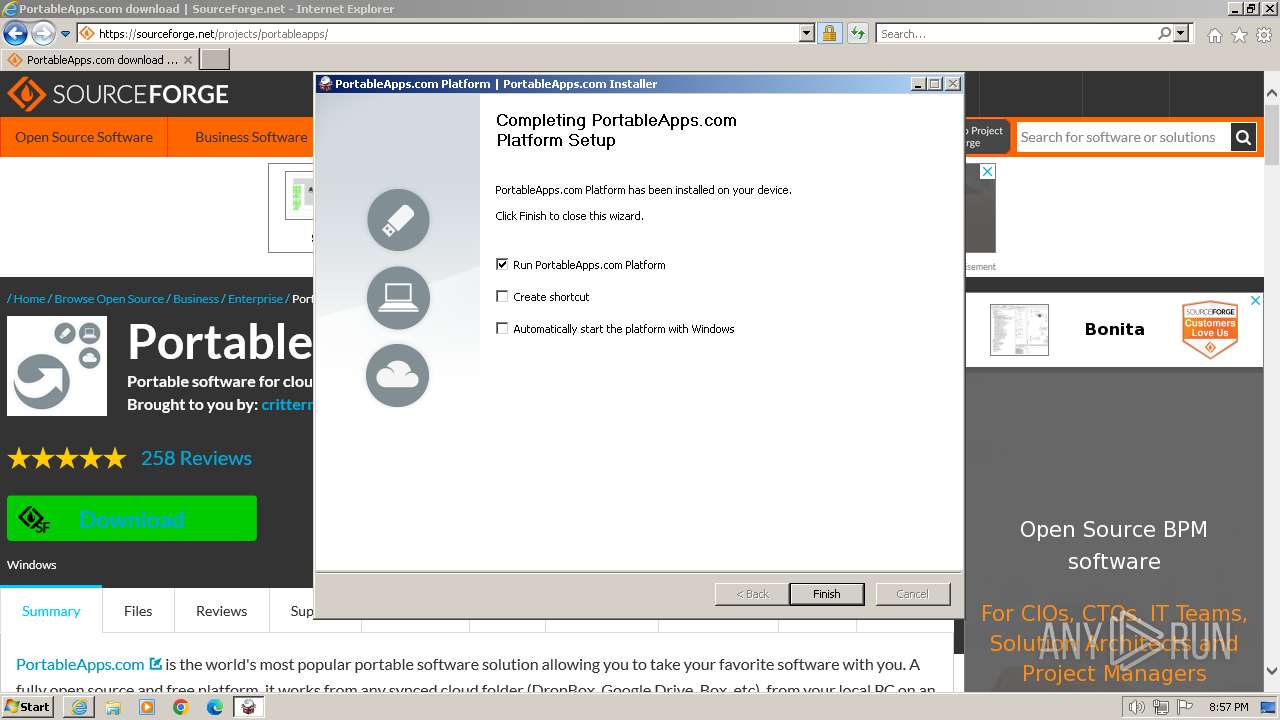The width and height of the screenshot is (1280, 720).
Task: Check Automatically start the platform with Windows
Action: click(502, 329)
